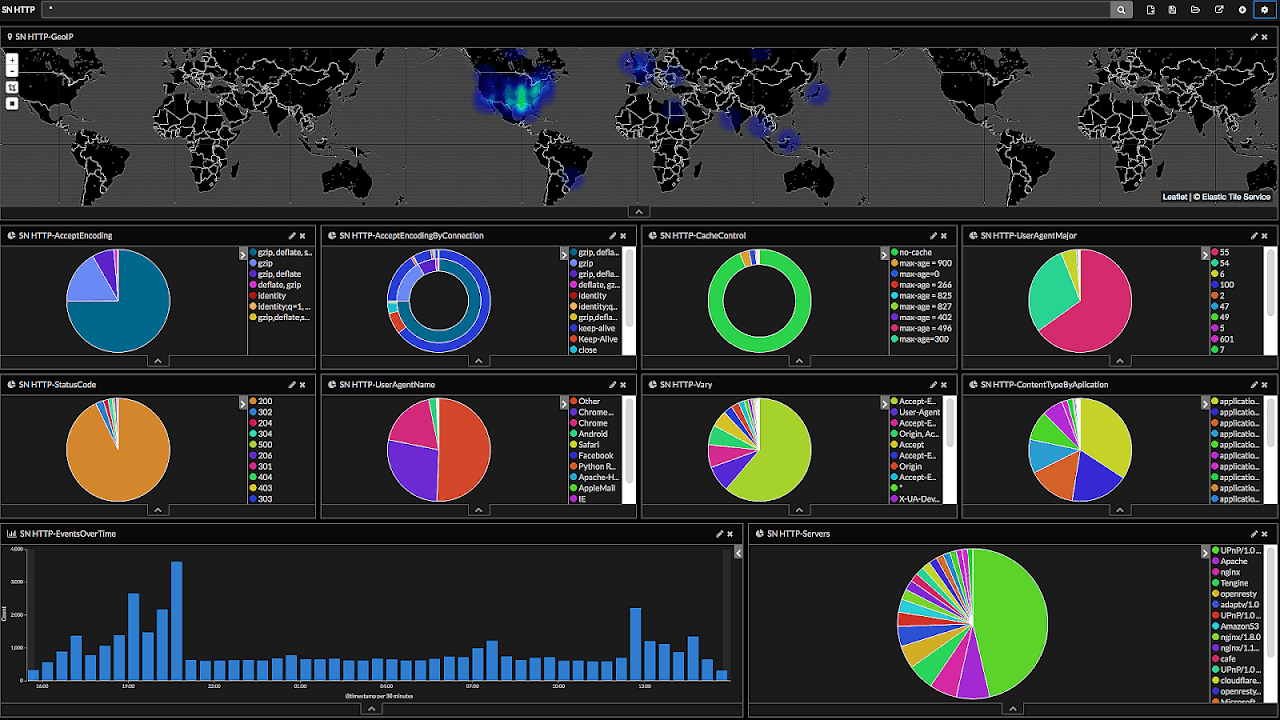Create a new dashboard via toolbar icon
The width and height of the screenshot is (1280, 720).
click(1151, 9)
